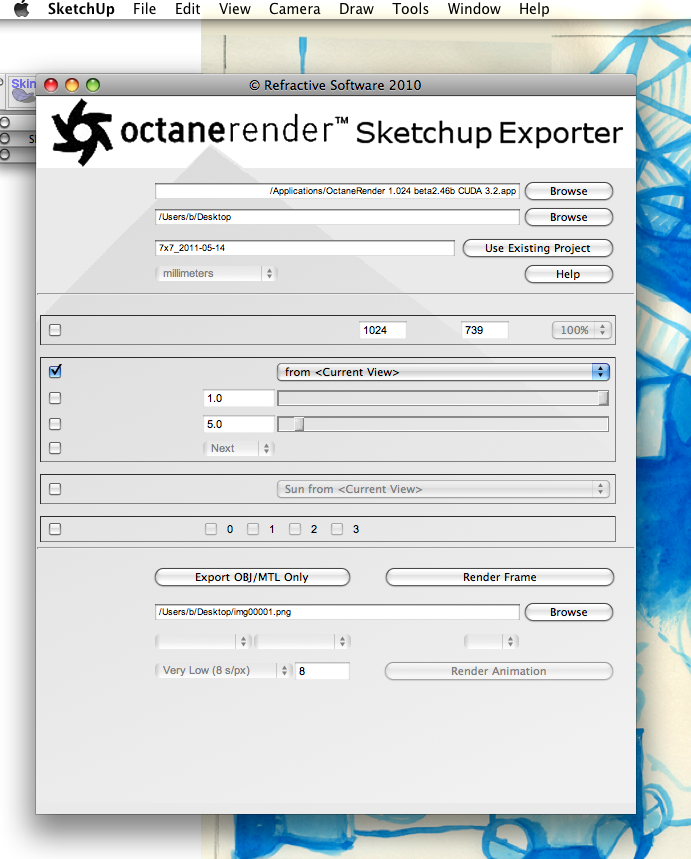Open the Sun from <Current View> dropdown
The width and height of the screenshot is (691, 859).
tap(443, 489)
